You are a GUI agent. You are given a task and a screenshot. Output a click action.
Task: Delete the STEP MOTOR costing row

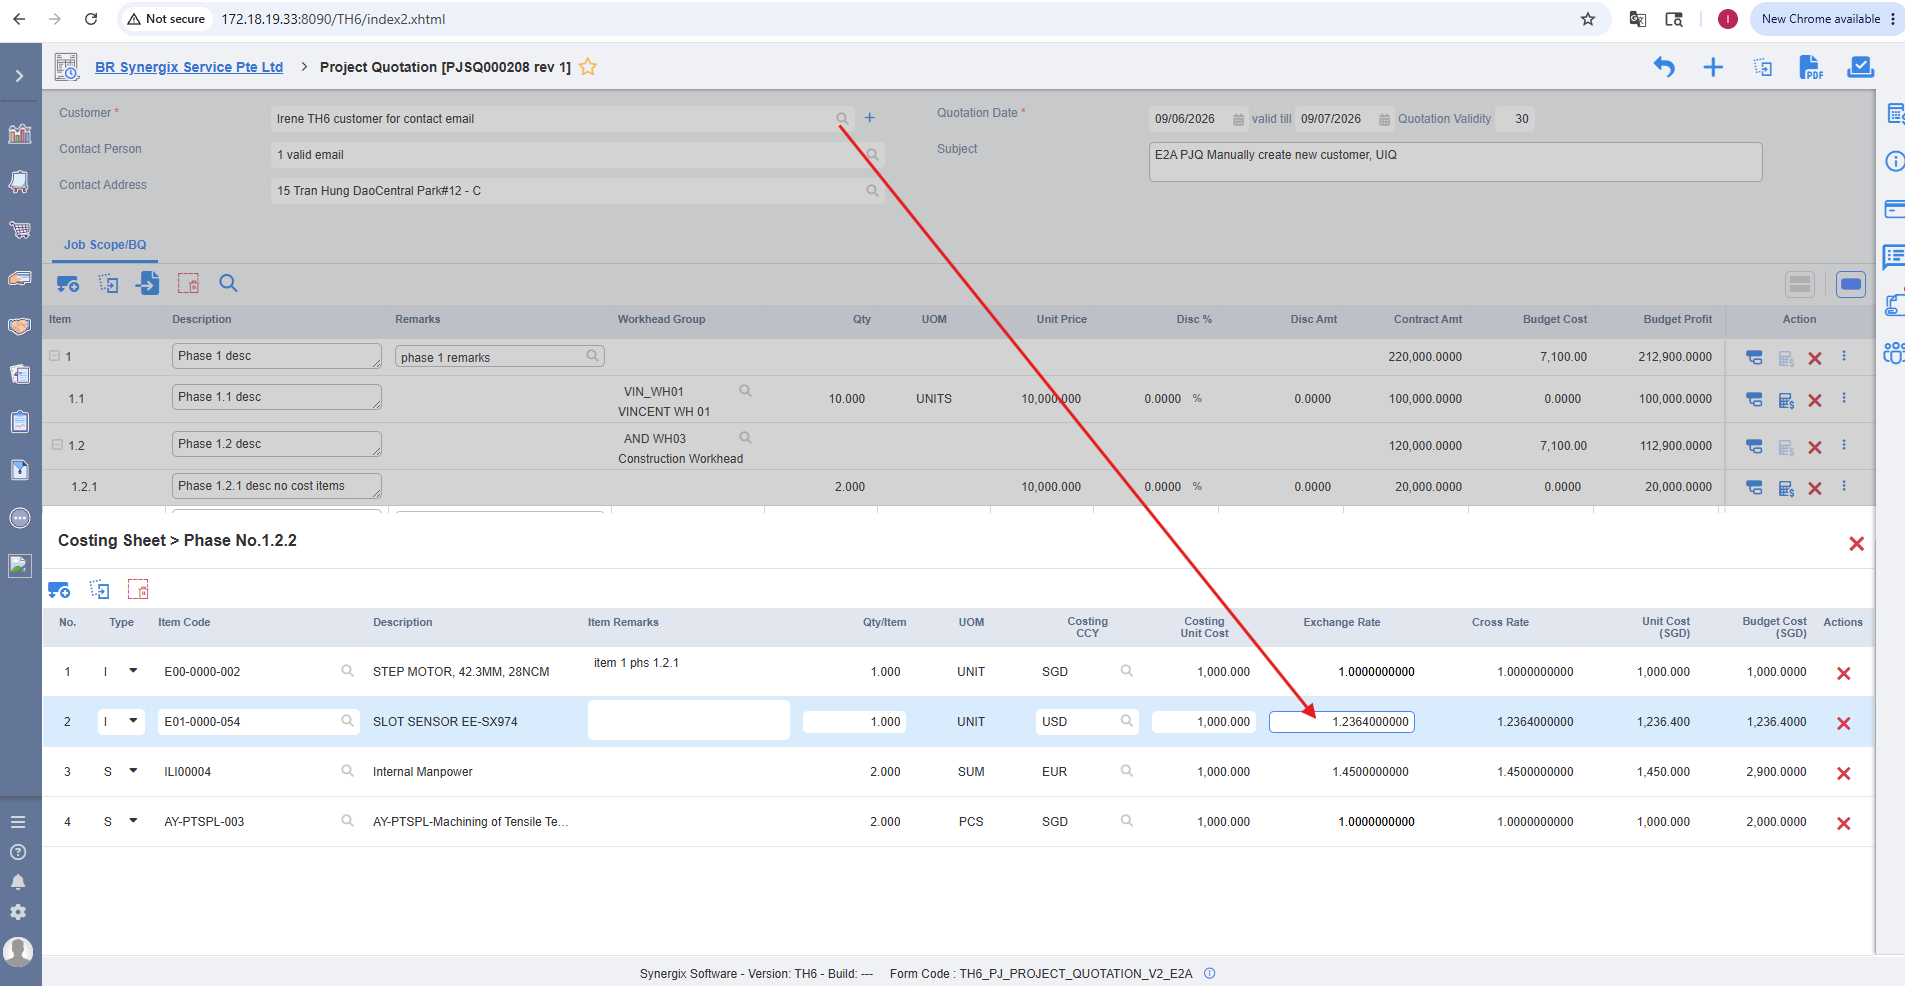pos(1844,673)
